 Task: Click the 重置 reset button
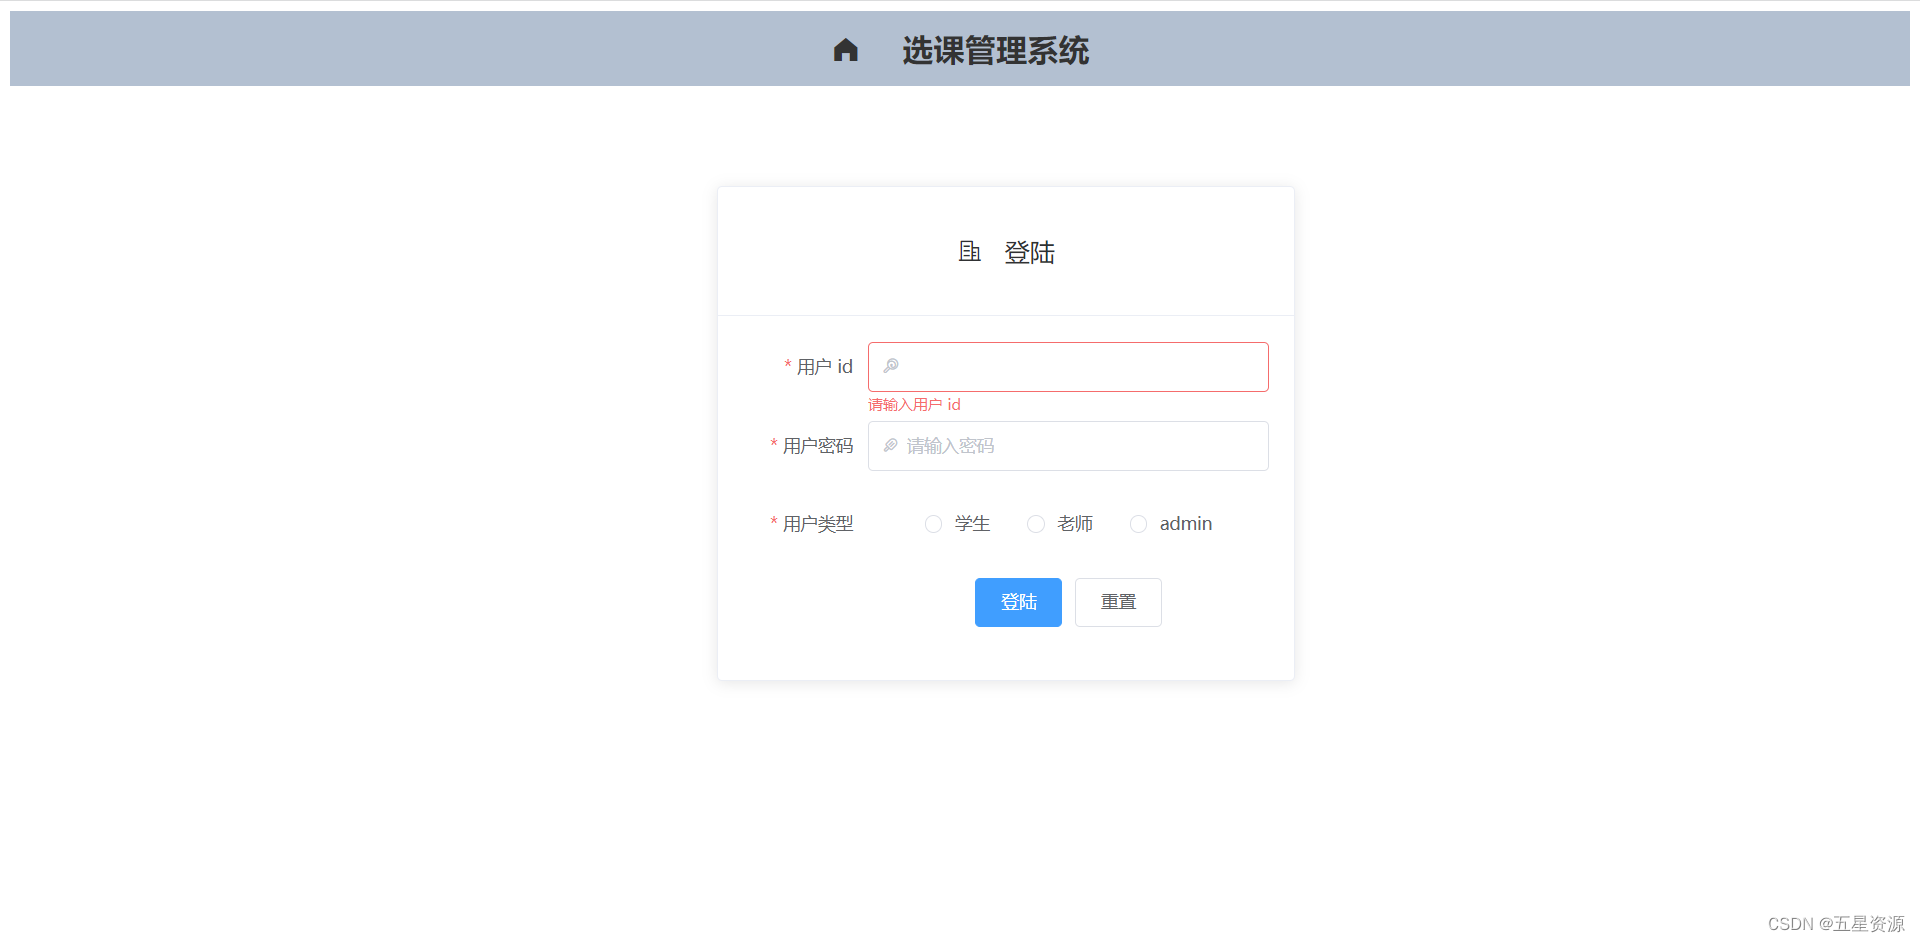[x=1118, y=602]
